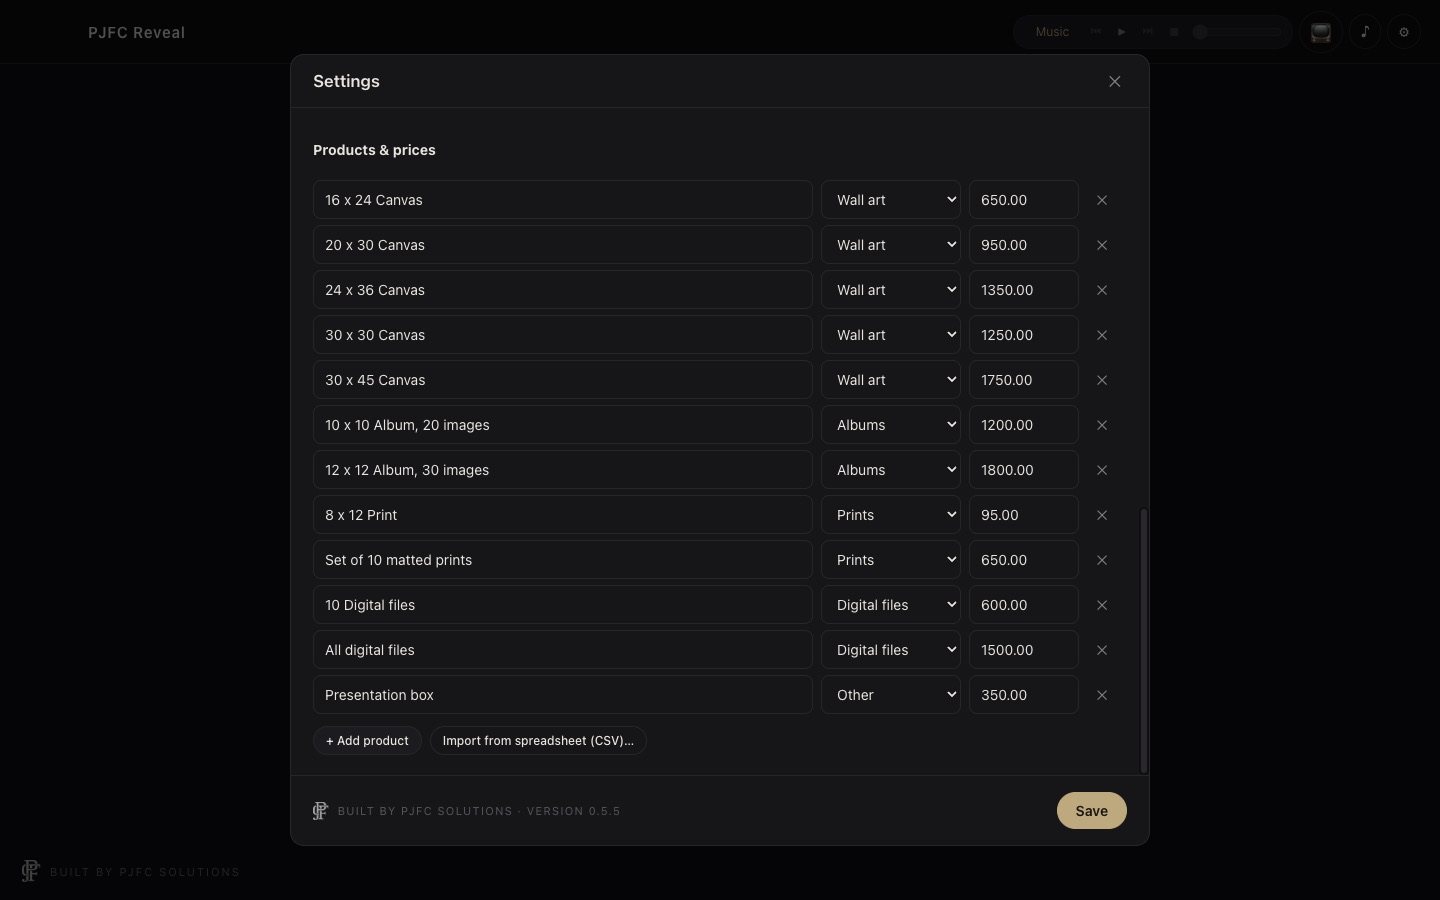Import products from spreadsheet (CSV)
1440x900 pixels.
click(538, 741)
